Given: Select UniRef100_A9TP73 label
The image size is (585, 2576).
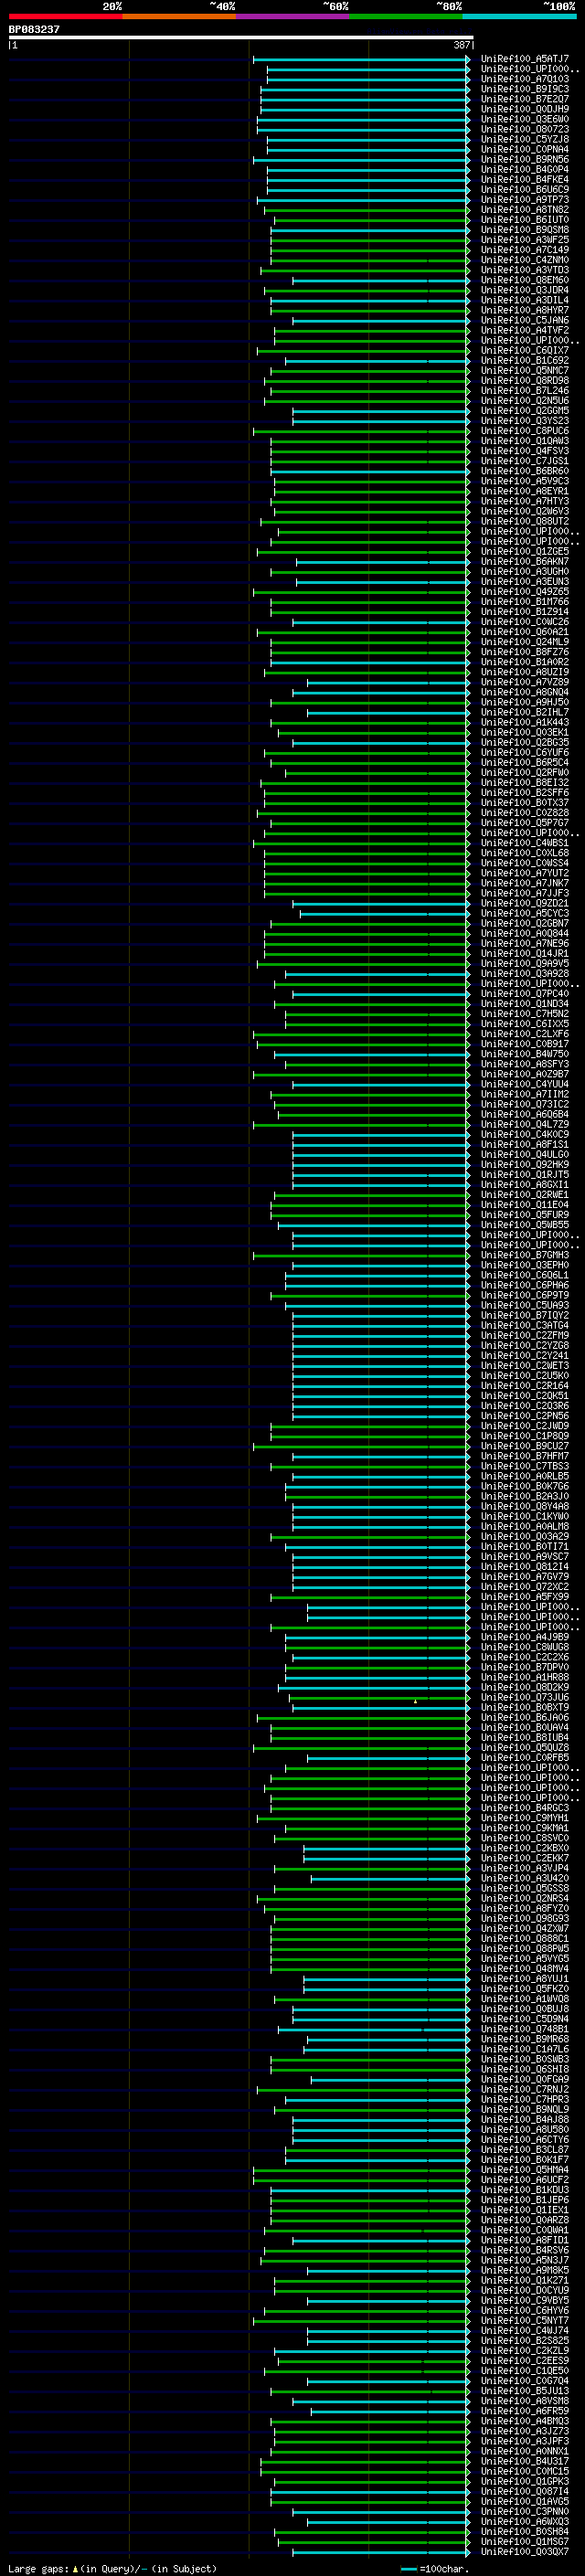Looking at the screenshot, I should [x=525, y=200].
